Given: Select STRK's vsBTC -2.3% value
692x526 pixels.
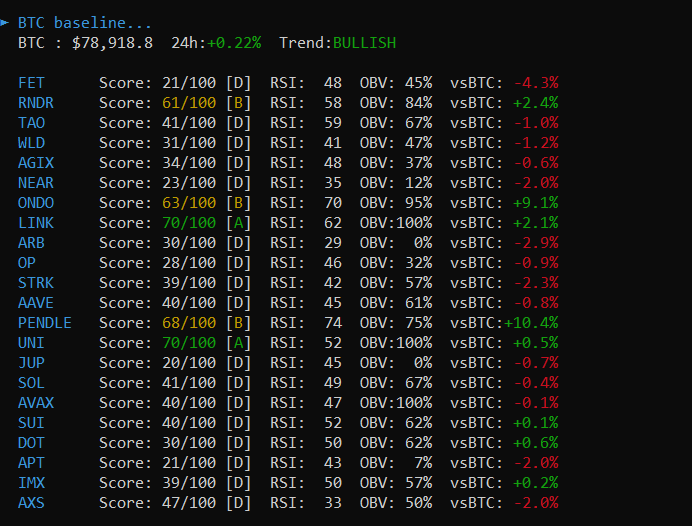Looking at the screenshot, I should coord(536,283).
